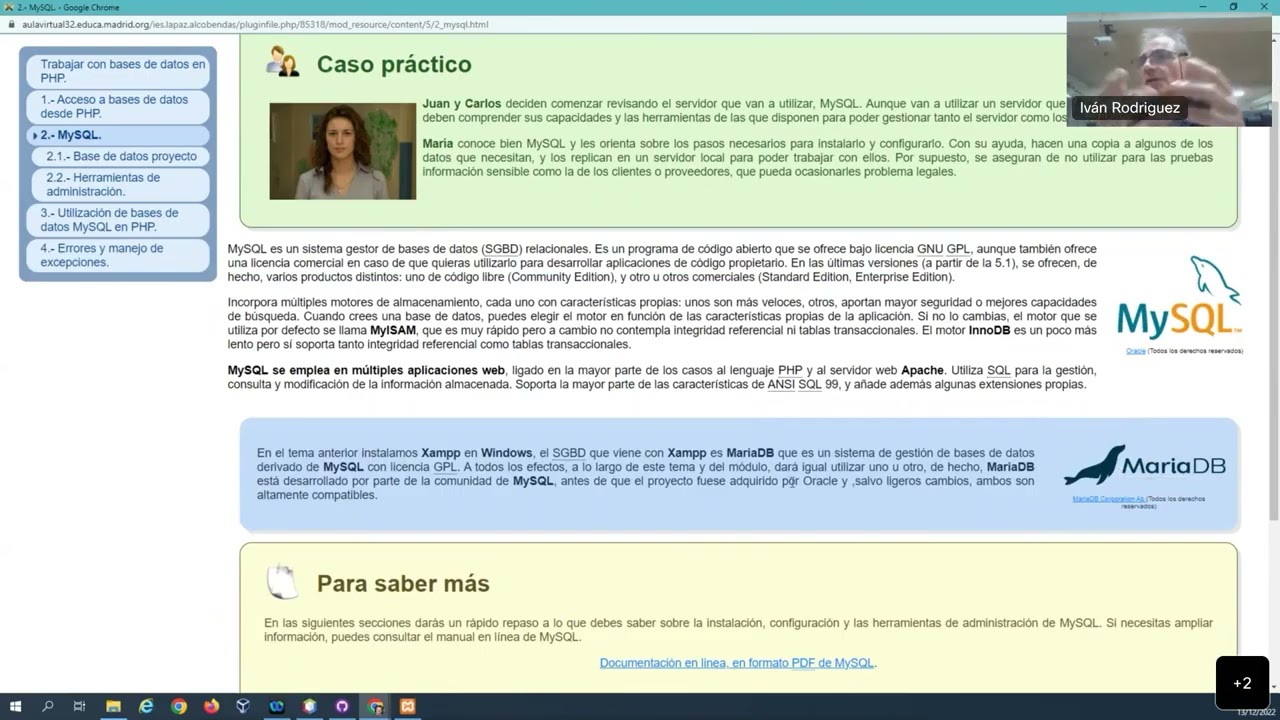Click the Para saber más paper icon
The height and width of the screenshot is (720, 1280).
coord(282,581)
